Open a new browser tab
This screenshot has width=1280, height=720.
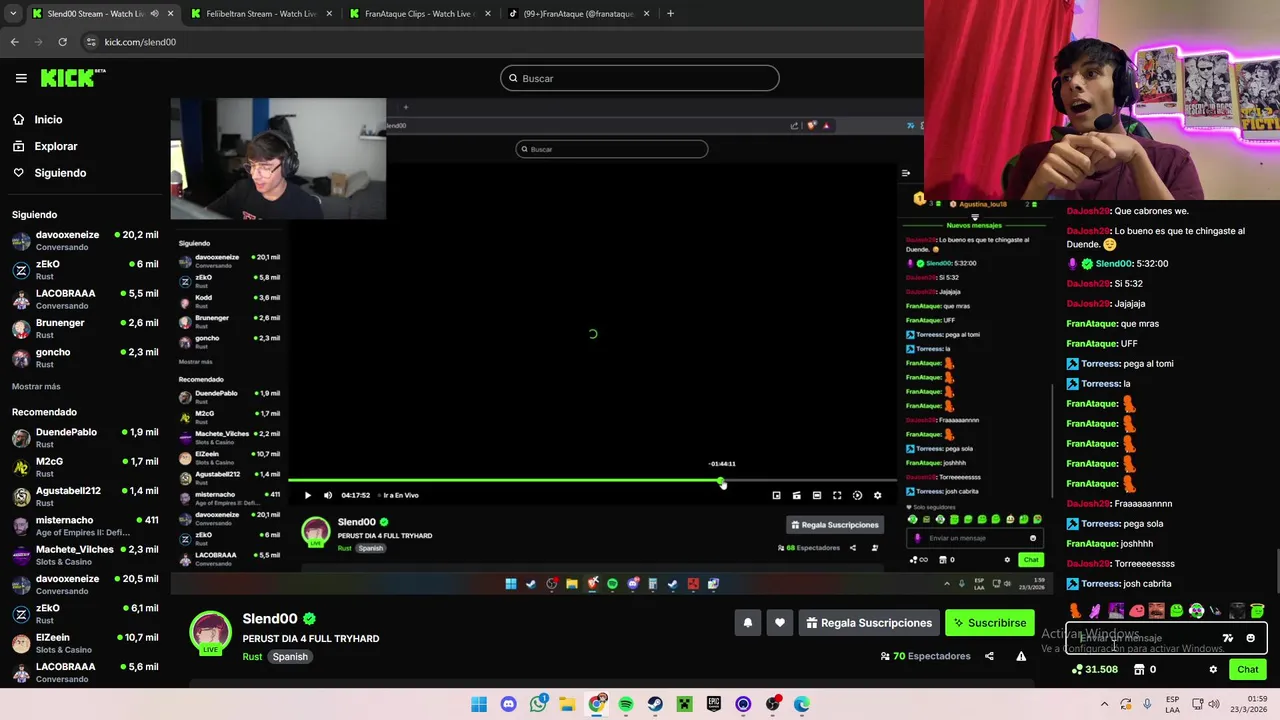click(x=670, y=14)
